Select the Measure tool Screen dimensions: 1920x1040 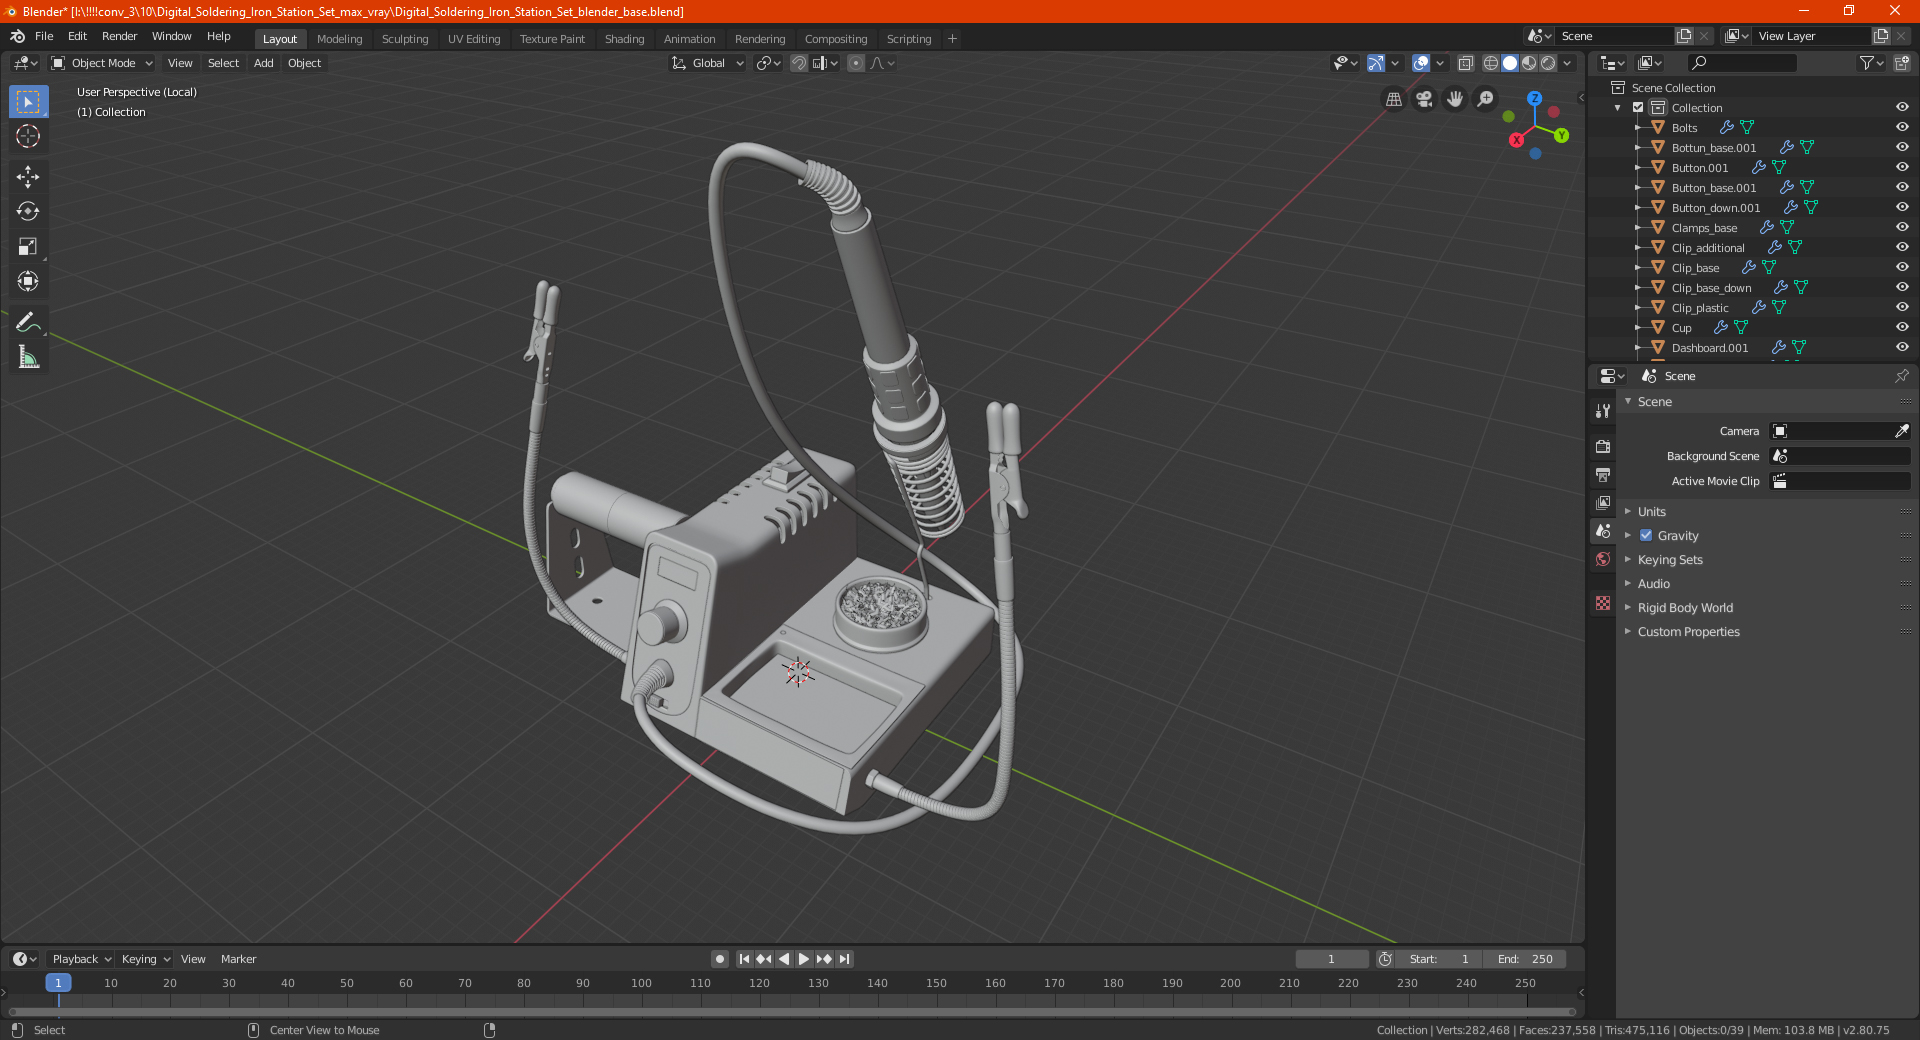28,357
